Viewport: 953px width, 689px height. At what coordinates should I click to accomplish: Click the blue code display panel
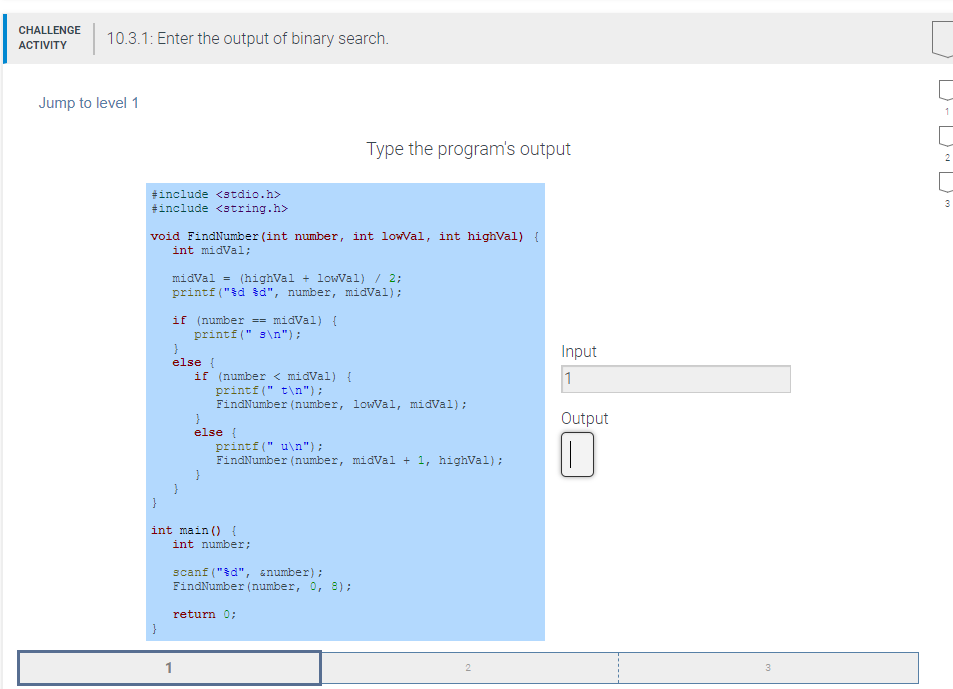click(345, 410)
